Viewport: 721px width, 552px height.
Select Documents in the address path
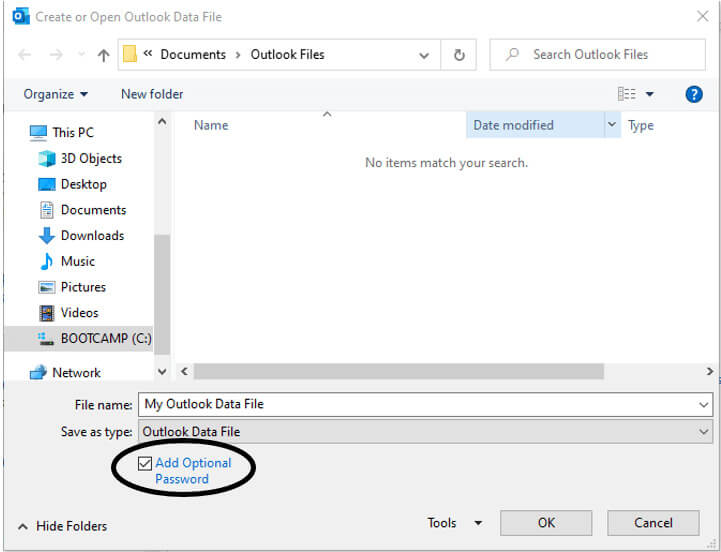(193, 54)
